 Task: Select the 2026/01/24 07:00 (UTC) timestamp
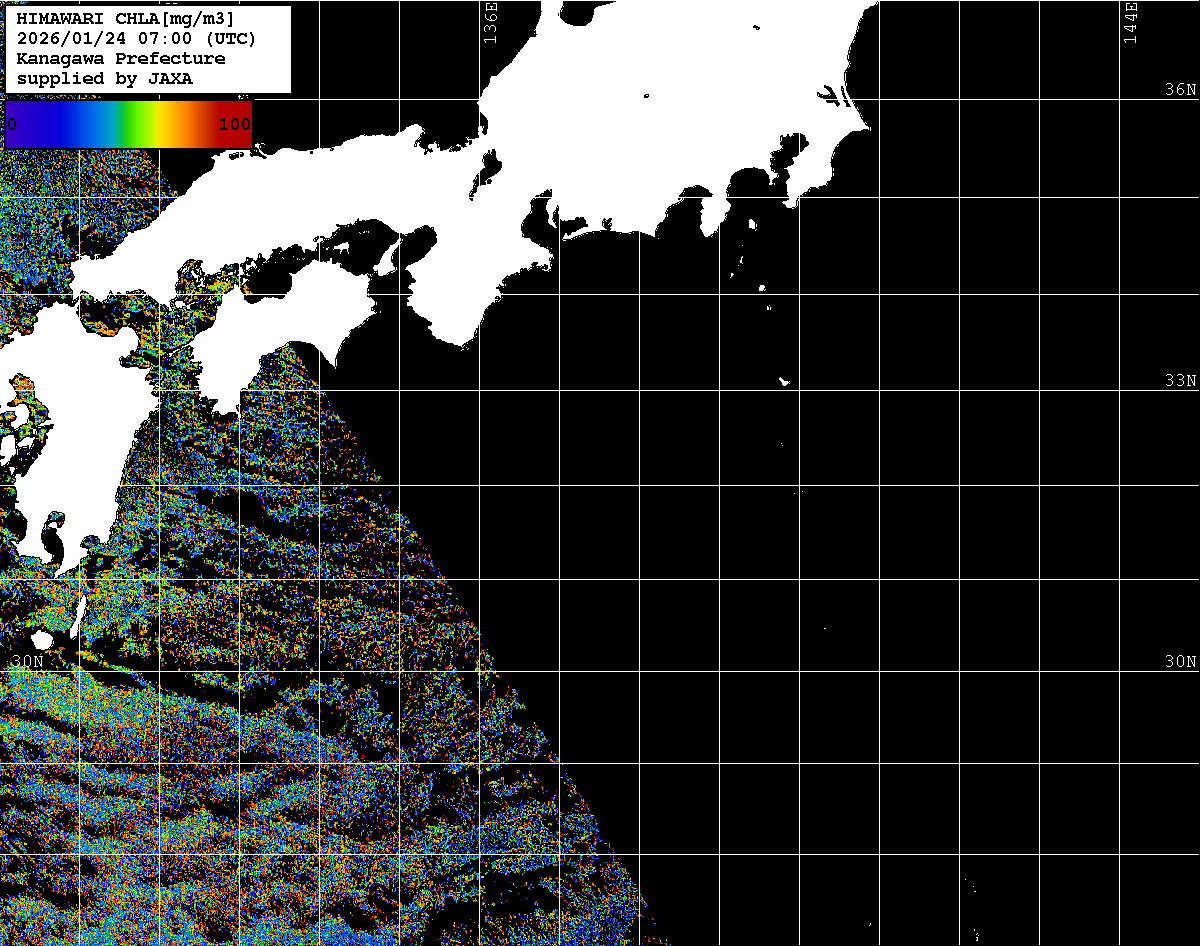point(136,39)
